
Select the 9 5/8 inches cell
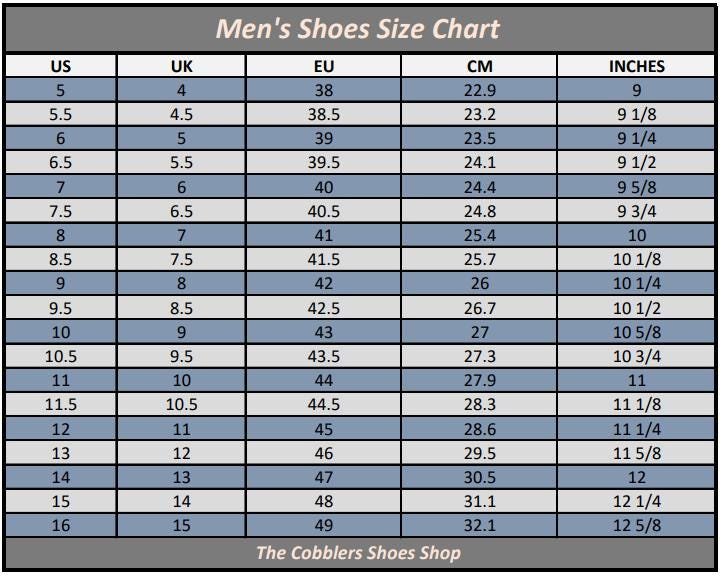(x=636, y=187)
